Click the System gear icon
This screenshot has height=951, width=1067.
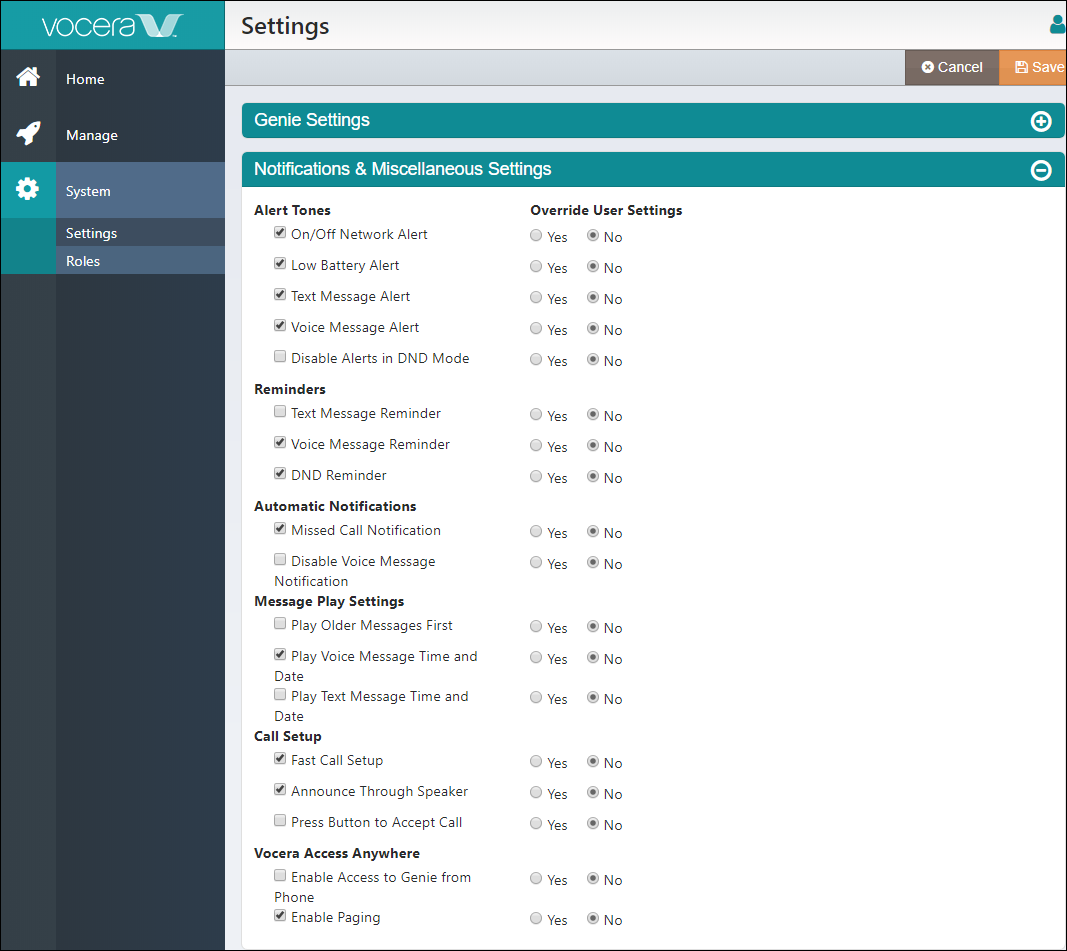[x=28, y=189]
